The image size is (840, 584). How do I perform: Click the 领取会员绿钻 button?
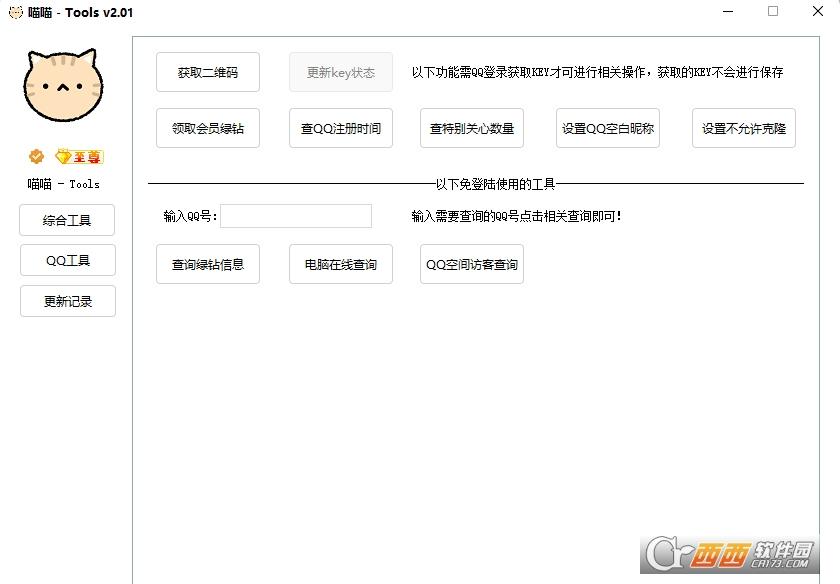(x=208, y=128)
